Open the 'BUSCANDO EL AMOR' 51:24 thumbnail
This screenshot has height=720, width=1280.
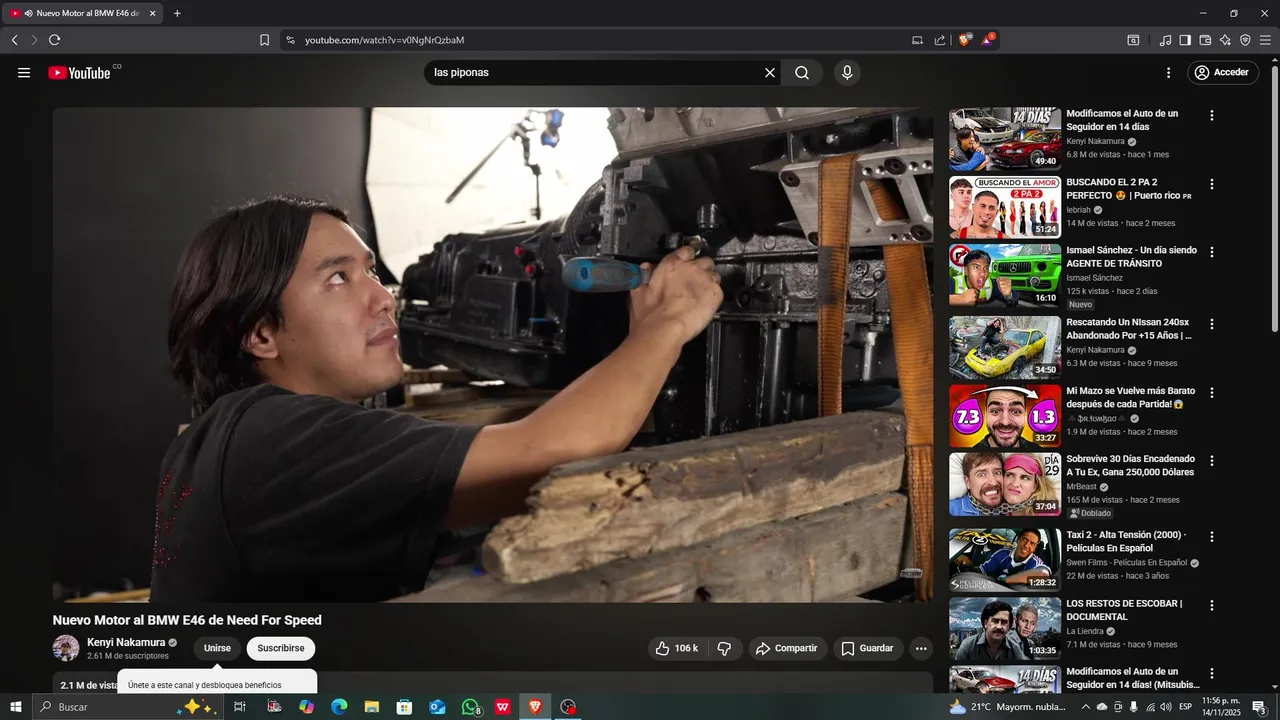(x=1005, y=207)
